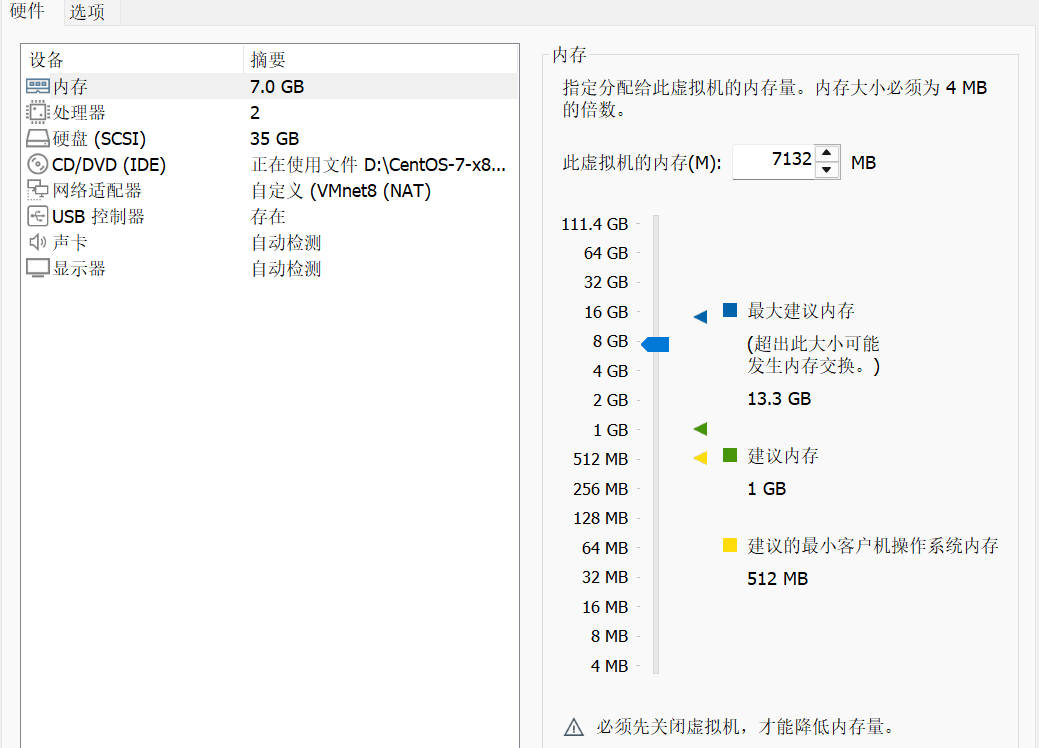The image size is (1039, 748).
Task: Click the 16 GB slider mark
Action: coord(606,311)
